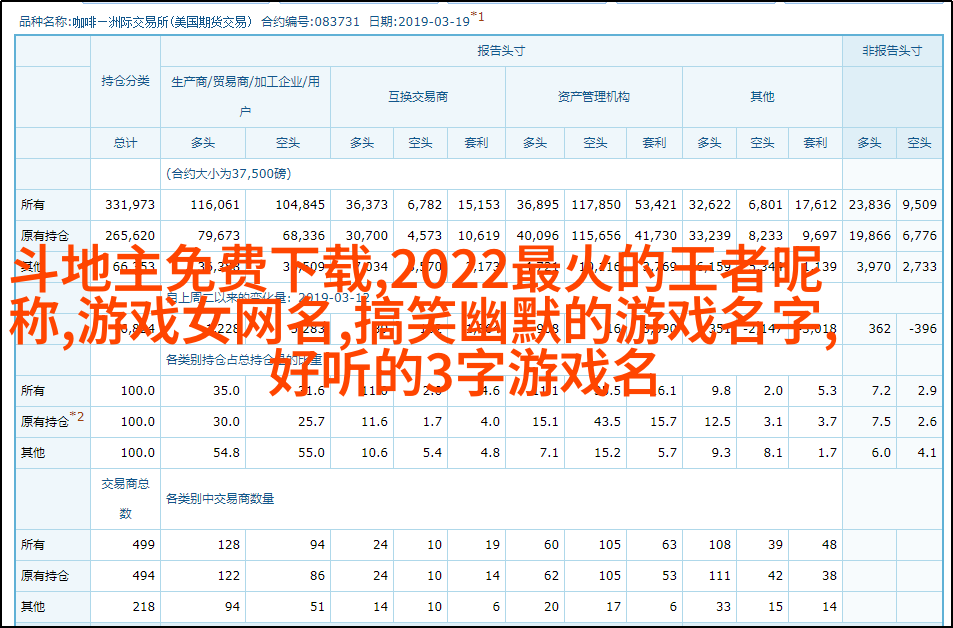Click the contract size note 合约大小为37,500磅
953x628 pixels.
[229, 174]
